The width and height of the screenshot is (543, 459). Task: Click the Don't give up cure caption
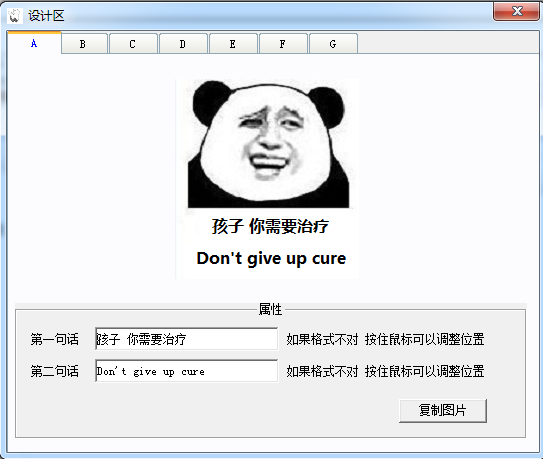pyautogui.click(x=271, y=259)
